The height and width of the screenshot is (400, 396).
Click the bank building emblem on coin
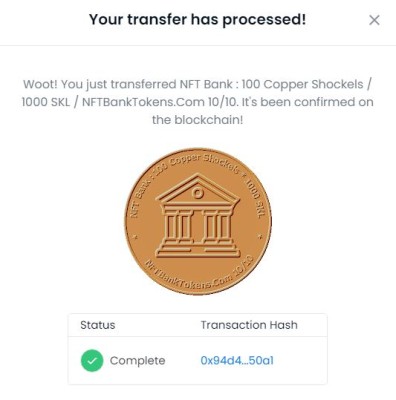[198, 215]
